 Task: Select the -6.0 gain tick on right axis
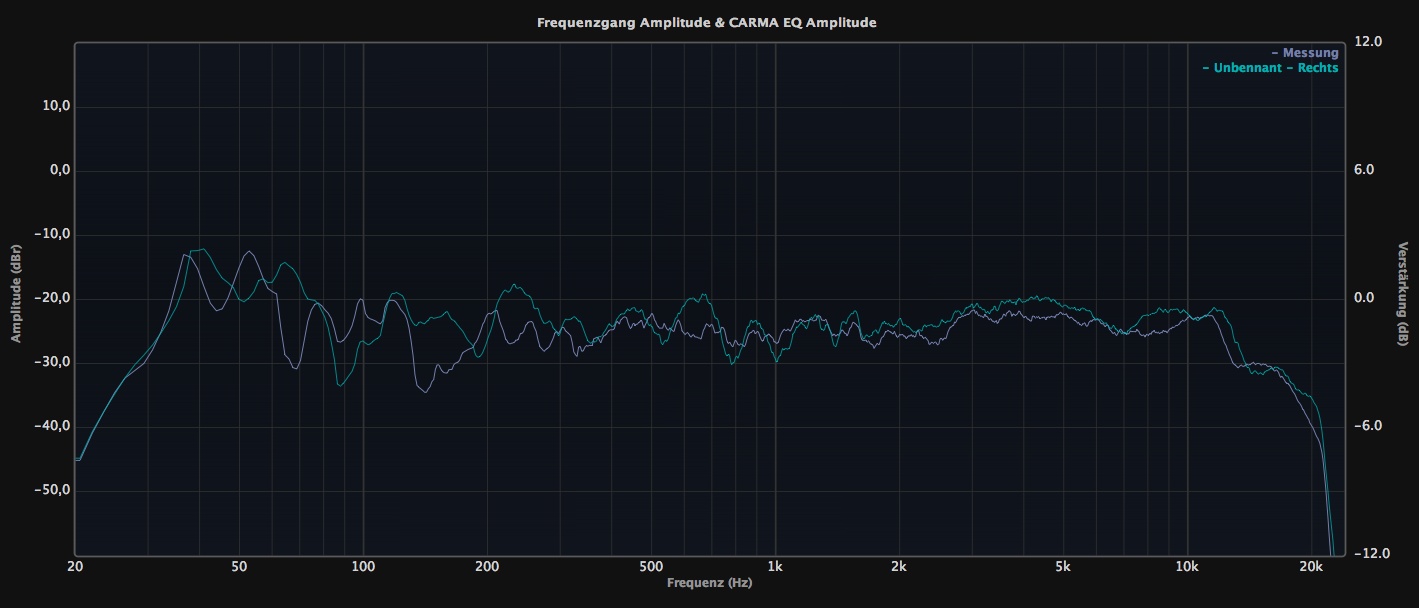[1367, 426]
